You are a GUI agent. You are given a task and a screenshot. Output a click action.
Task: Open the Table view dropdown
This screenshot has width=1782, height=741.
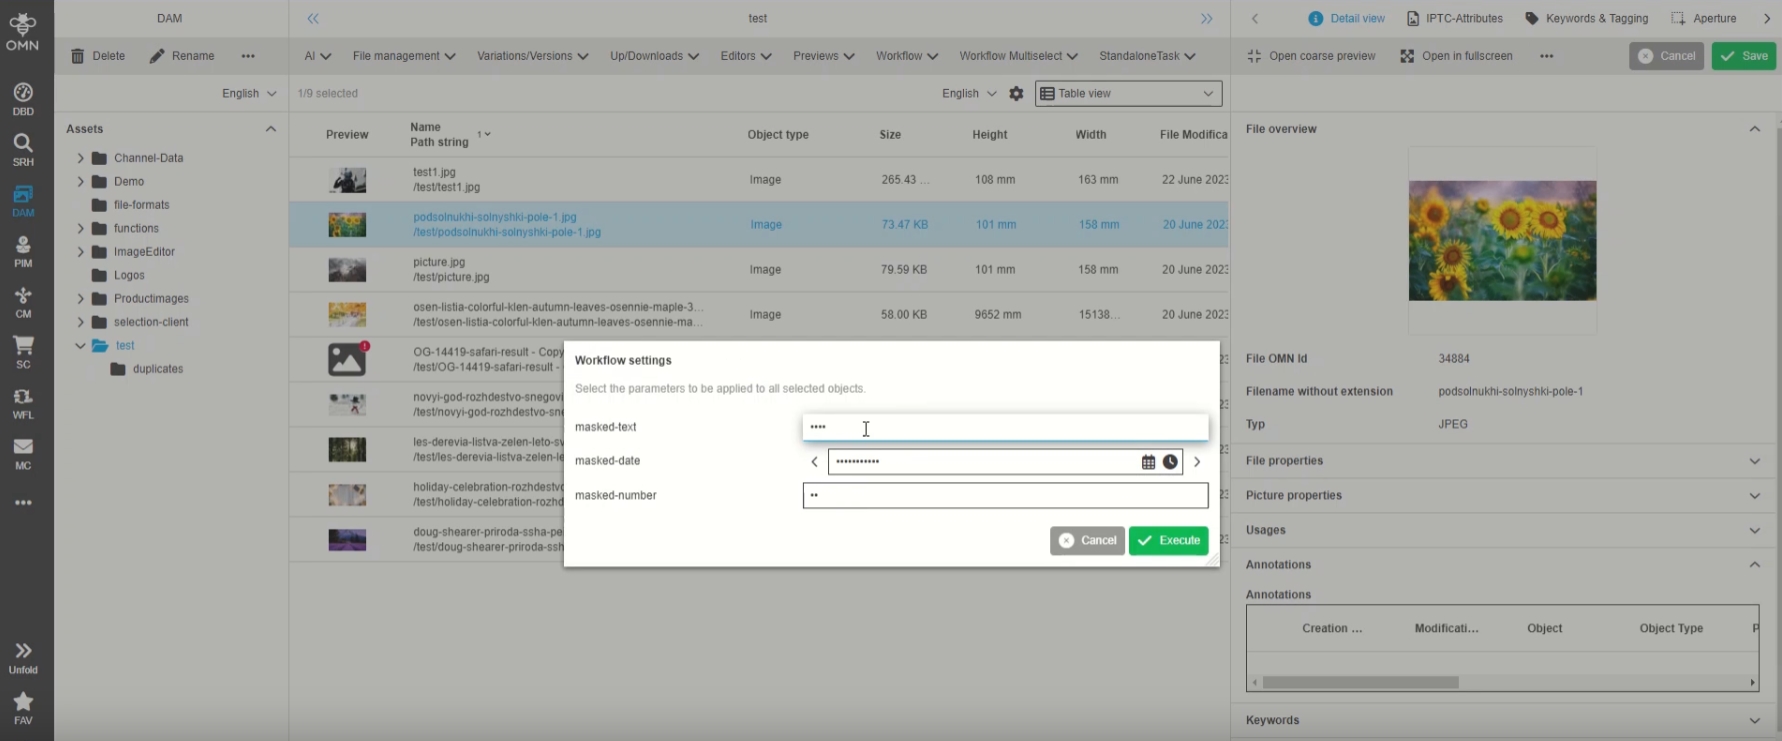tap(1128, 94)
